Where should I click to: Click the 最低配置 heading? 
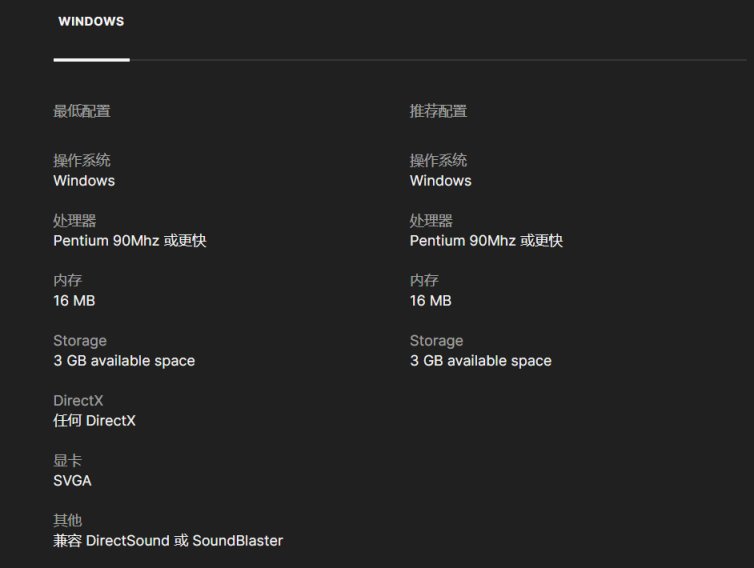coord(82,111)
